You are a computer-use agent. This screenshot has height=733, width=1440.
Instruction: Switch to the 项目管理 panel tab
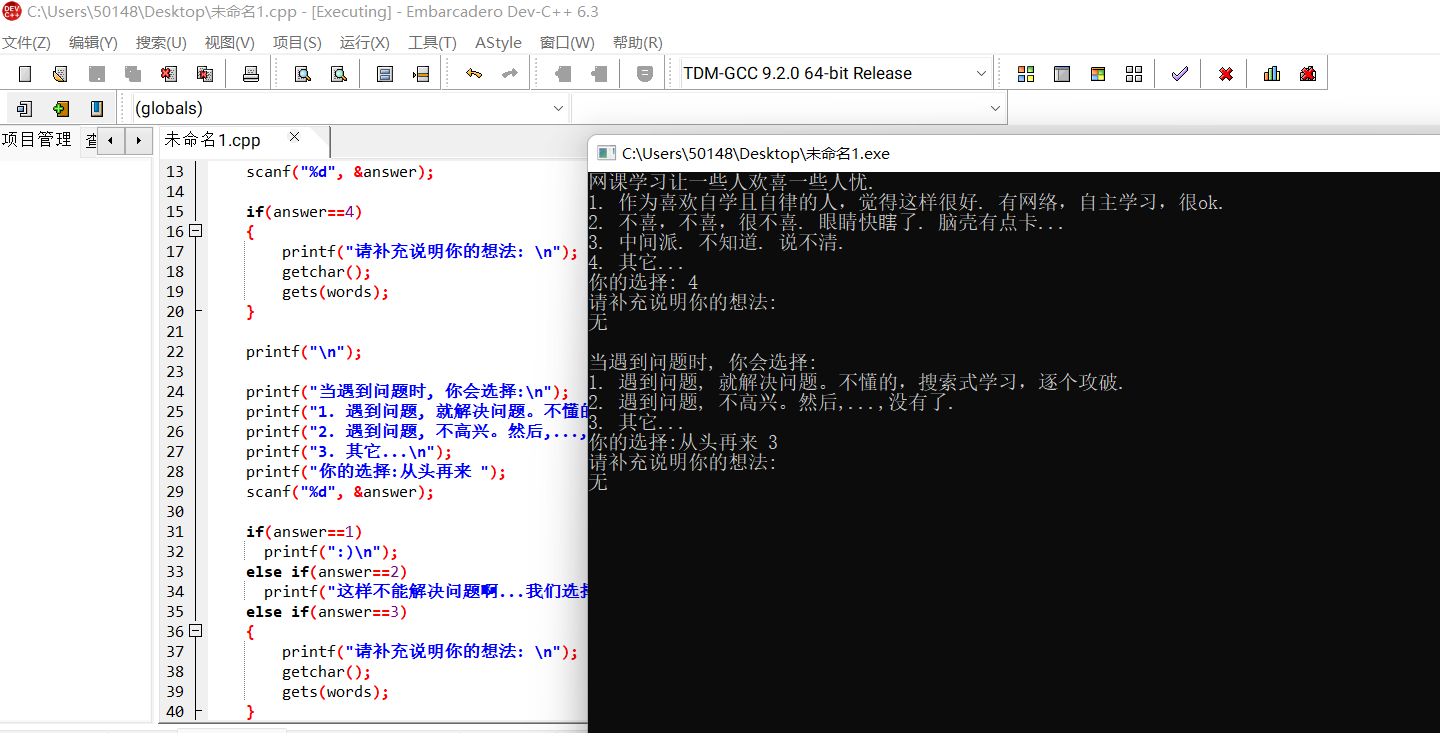coord(37,140)
